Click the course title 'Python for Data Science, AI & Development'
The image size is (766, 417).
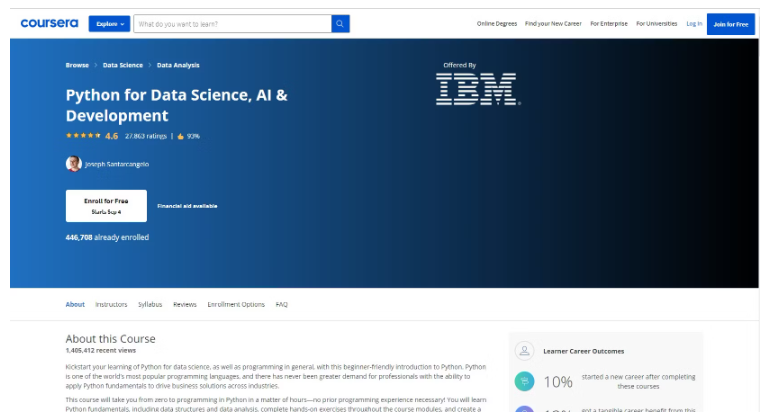pos(176,105)
